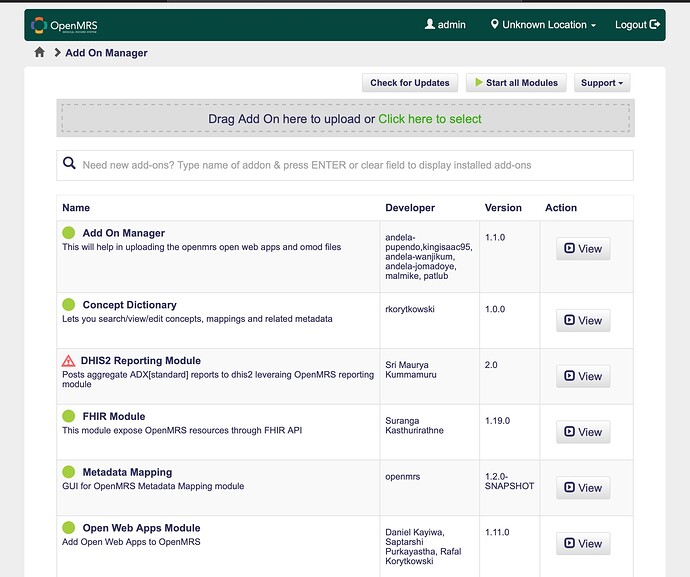
Task: Select the FHIR Module name
Action: [x=114, y=416]
